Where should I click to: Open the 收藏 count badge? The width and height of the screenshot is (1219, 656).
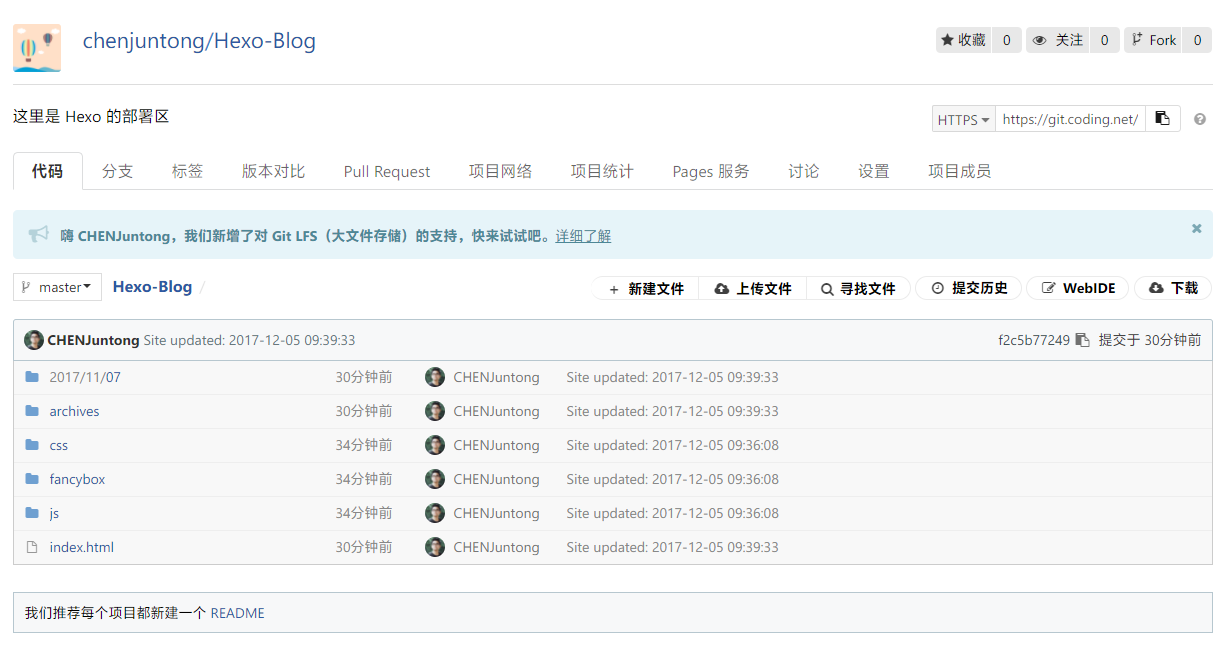tap(1006, 40)
